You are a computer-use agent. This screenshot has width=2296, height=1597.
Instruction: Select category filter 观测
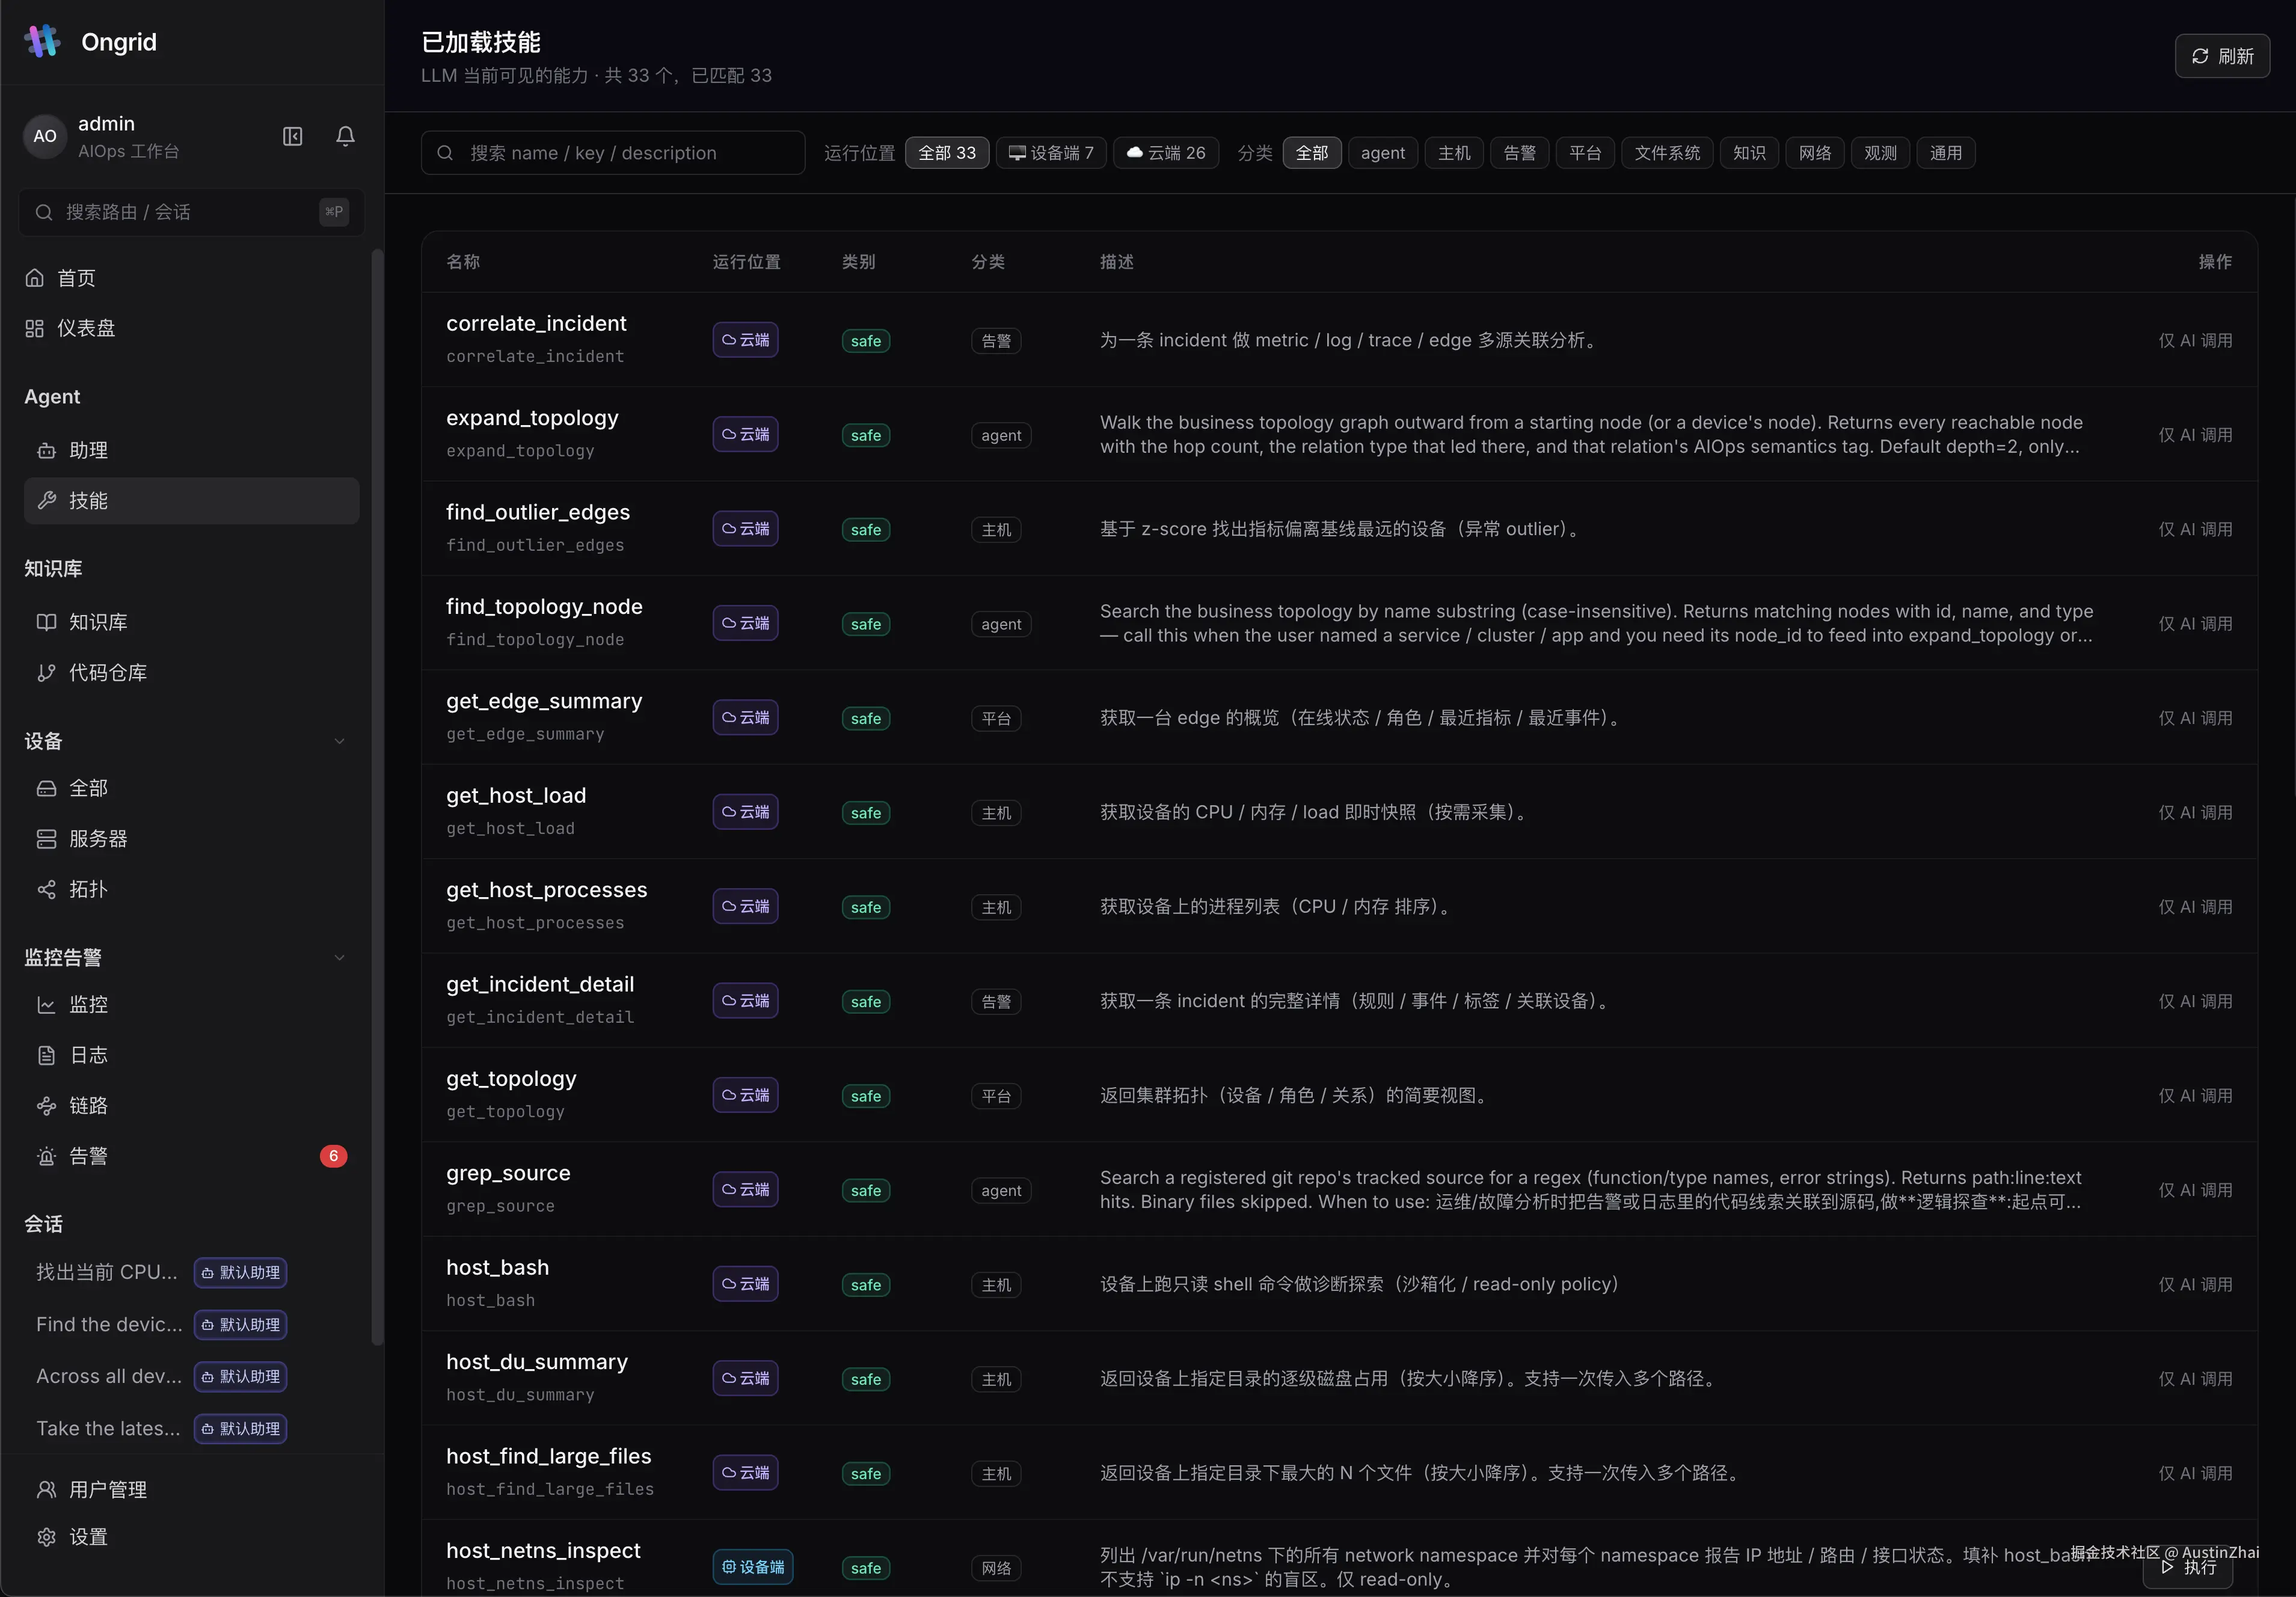click(1879, 153)
